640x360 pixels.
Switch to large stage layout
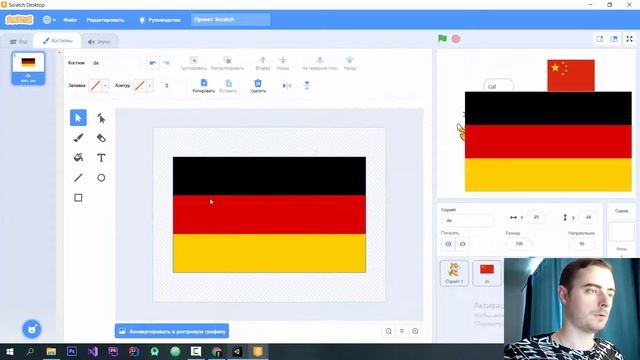click(614, 39)
